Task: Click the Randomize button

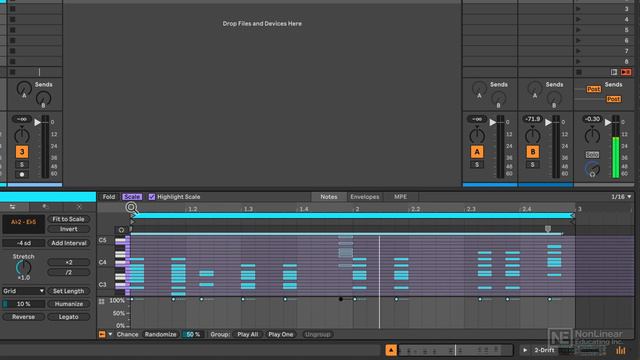Action: 160,334
